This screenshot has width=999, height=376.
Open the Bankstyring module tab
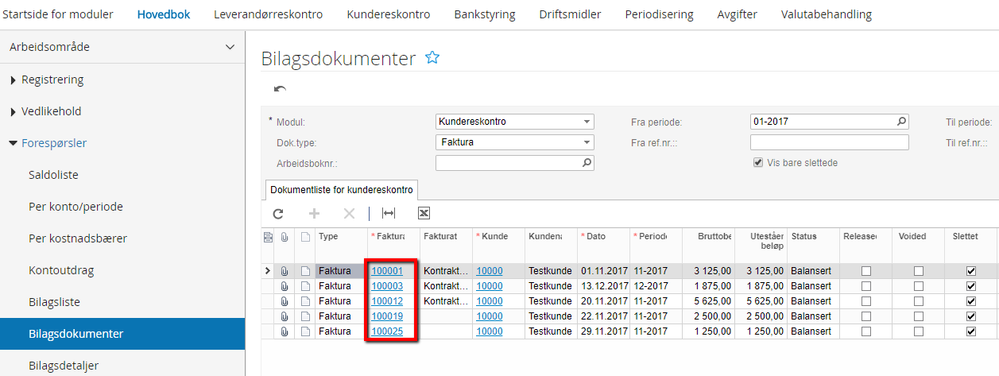pos(485,14)
